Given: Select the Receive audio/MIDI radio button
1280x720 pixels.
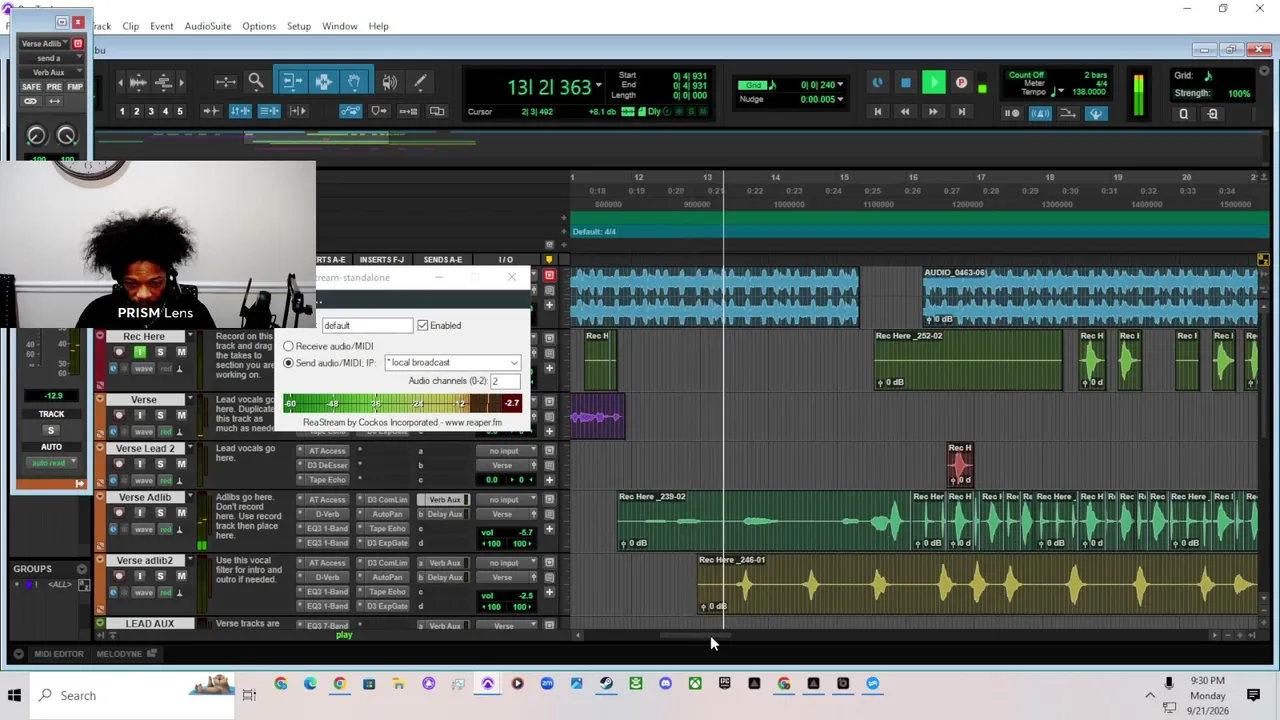Looking at the screenshot, I should tap(289, 346).
